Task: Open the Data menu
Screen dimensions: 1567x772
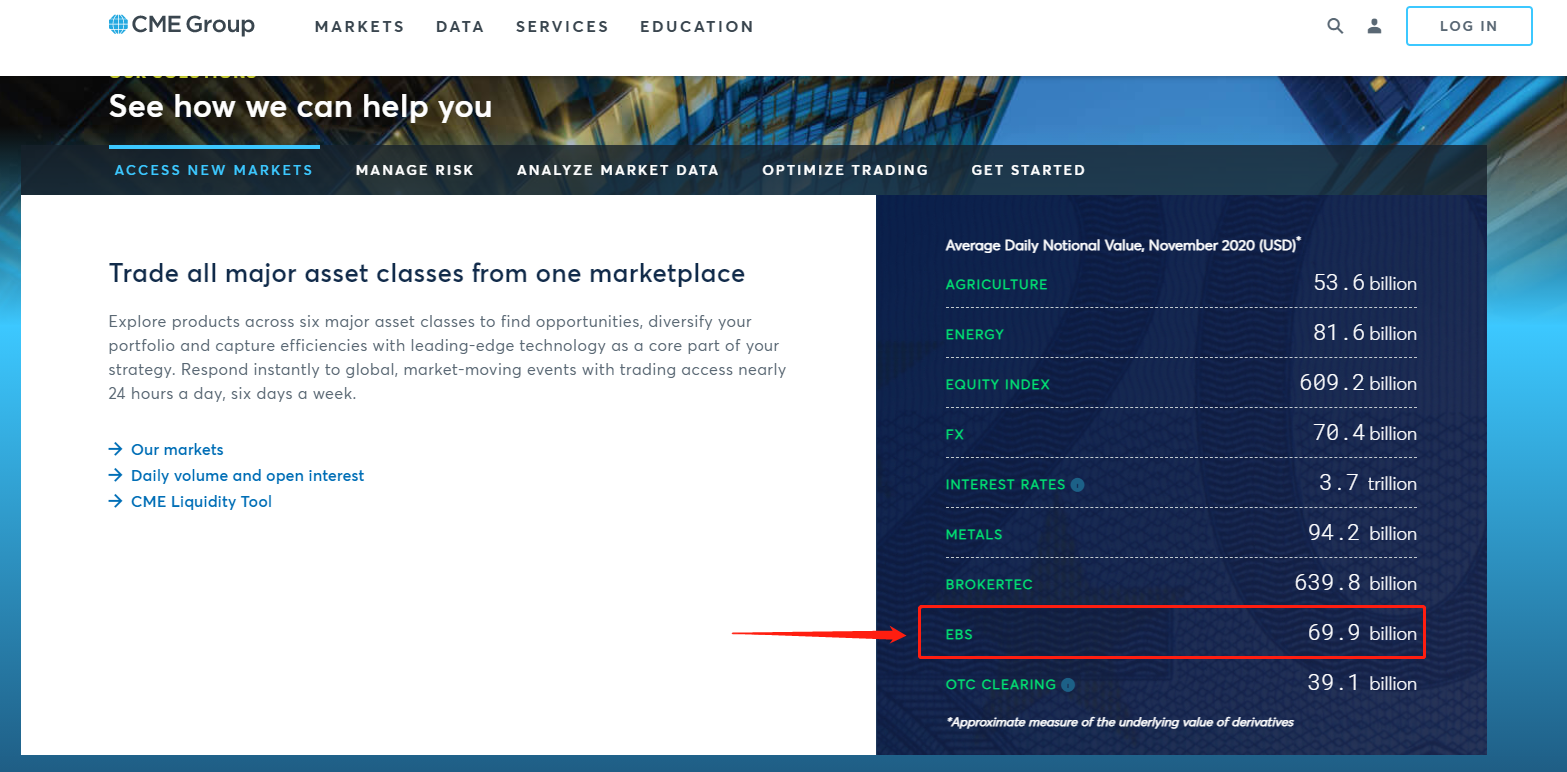Action: [460, 27]
